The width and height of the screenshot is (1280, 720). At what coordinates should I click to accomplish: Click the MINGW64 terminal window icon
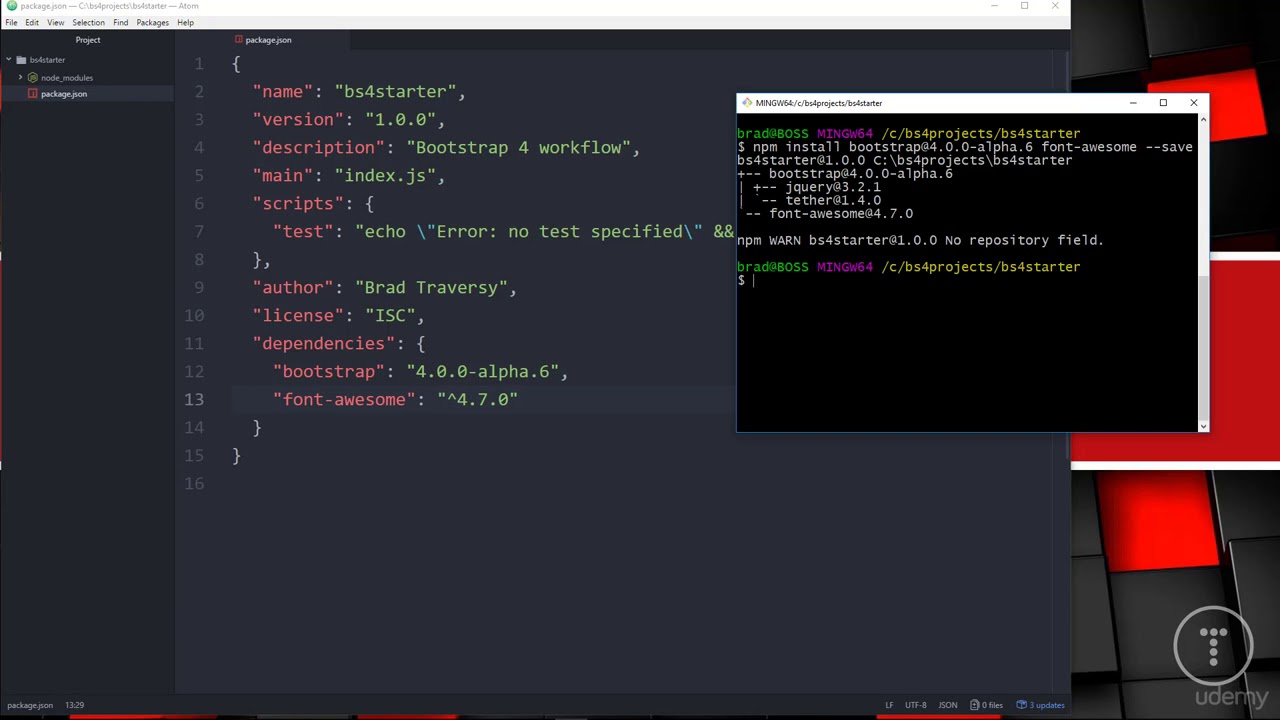(747, 103)
